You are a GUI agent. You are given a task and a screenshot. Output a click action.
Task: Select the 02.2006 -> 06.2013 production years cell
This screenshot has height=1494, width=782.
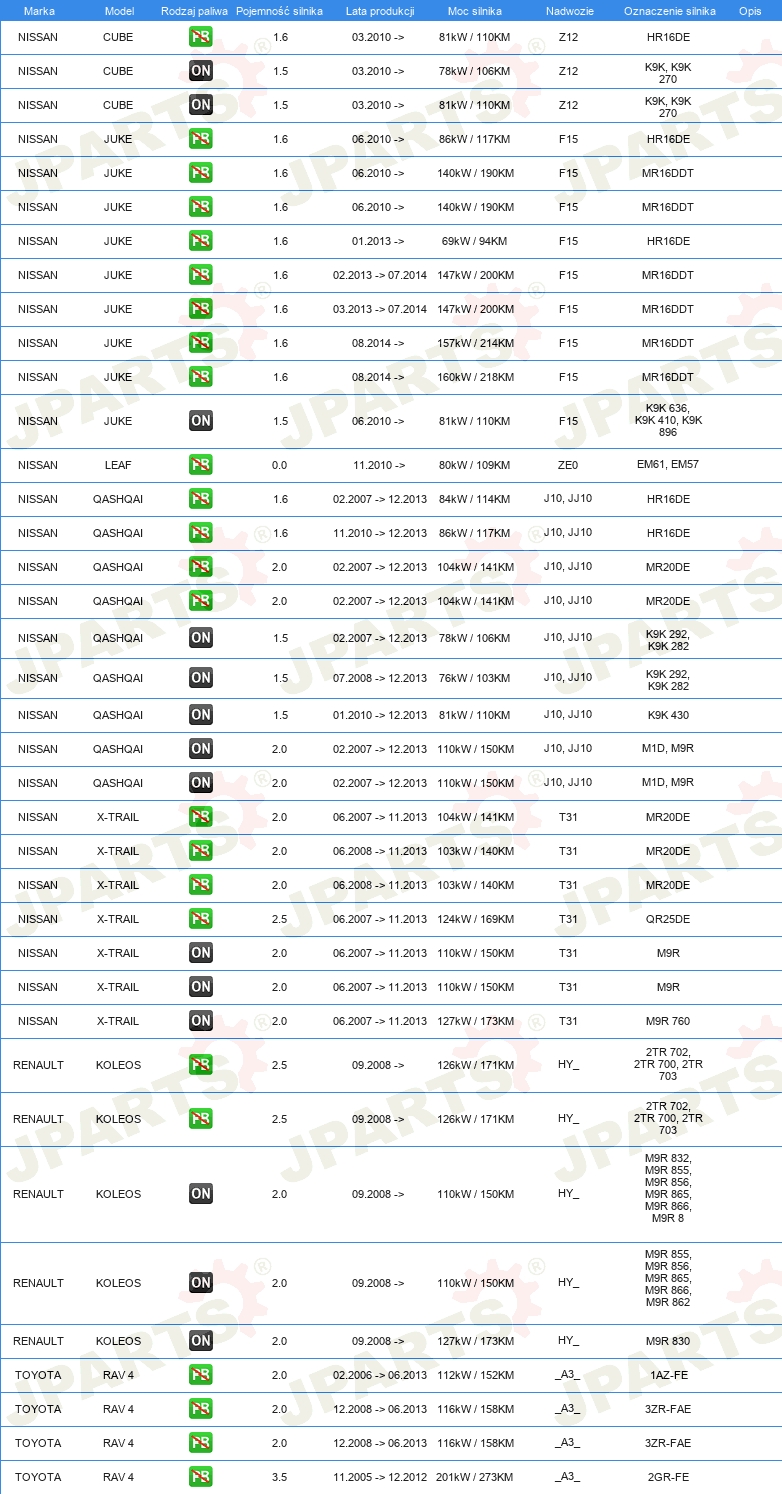[x=380, y=1375]
